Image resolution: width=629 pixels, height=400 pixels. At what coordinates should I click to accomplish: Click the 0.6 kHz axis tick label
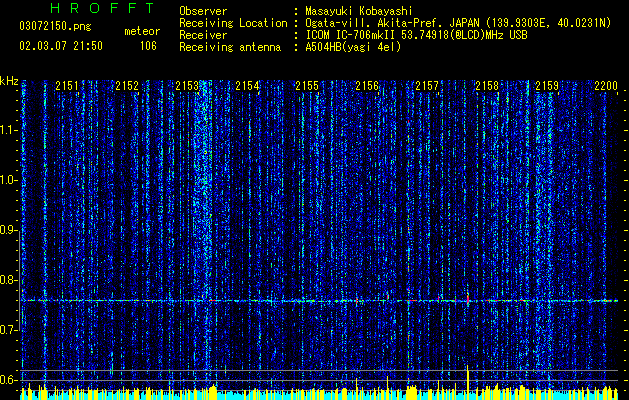(x=8, y=380)
